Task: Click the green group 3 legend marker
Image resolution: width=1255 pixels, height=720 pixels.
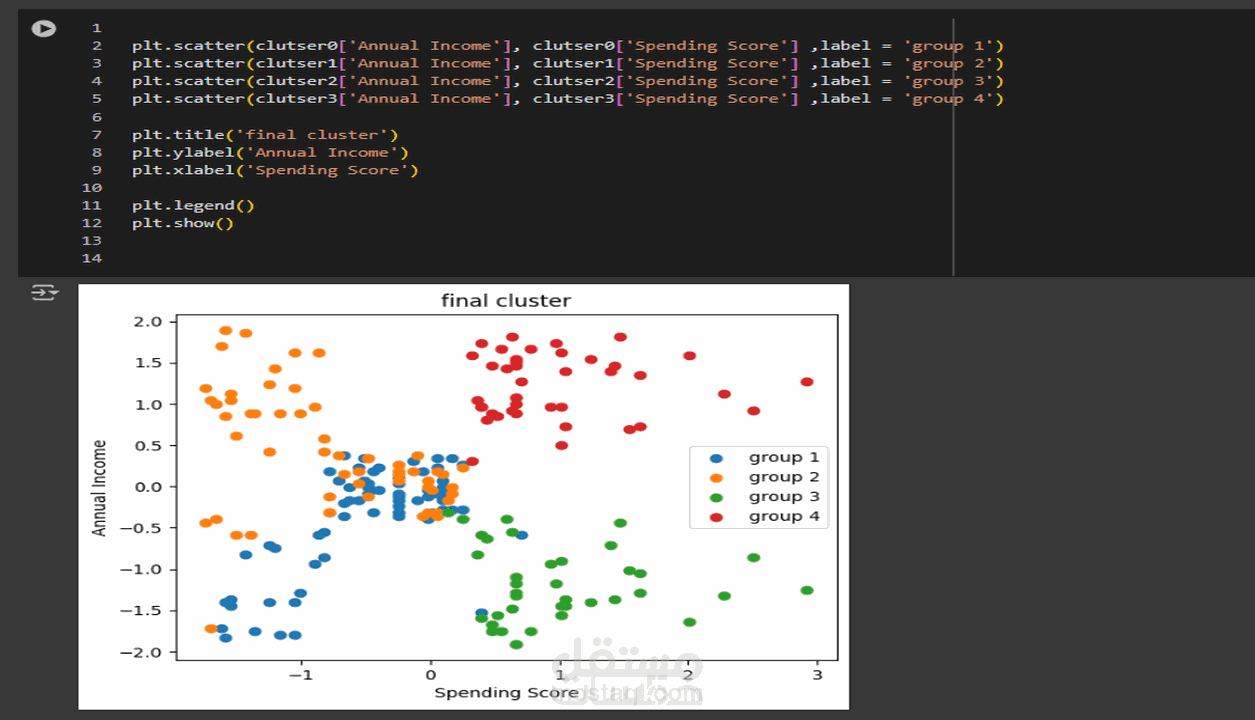Action: (714, 497)
